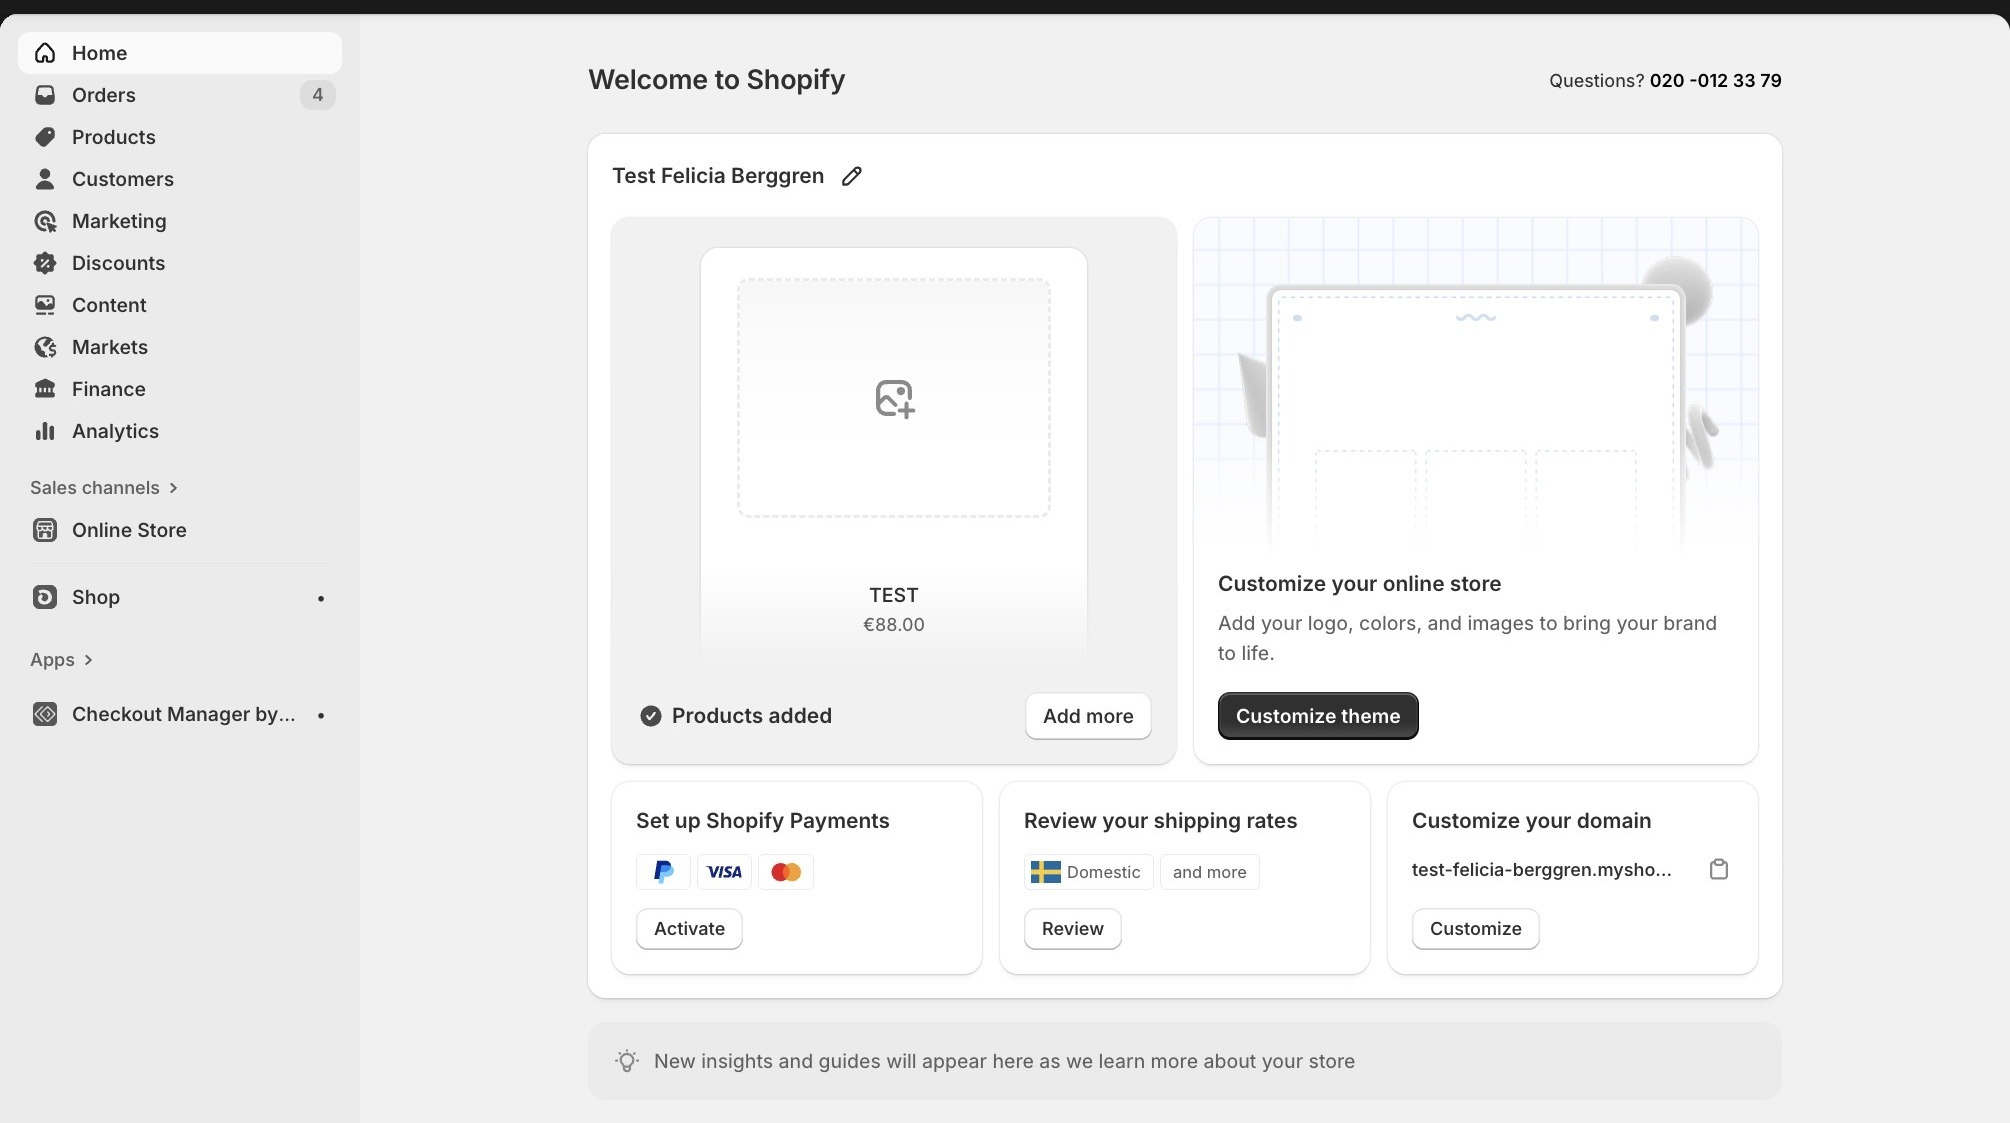
Task: Click the Analytics bar chart icon
Action: coord(45,431)
